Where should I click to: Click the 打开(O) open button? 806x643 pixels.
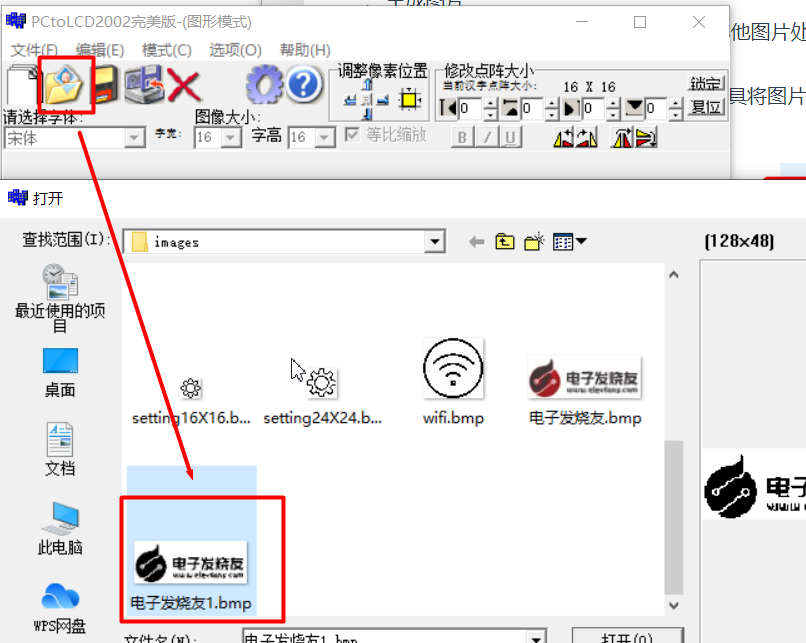(x=627, y=636)
